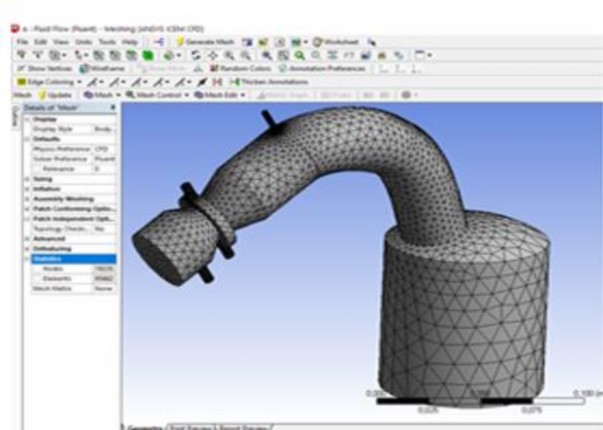The width and height of the screenshot is (603, 430).
Task: Click the Generate Mesh button
Action: pos(202,41)
